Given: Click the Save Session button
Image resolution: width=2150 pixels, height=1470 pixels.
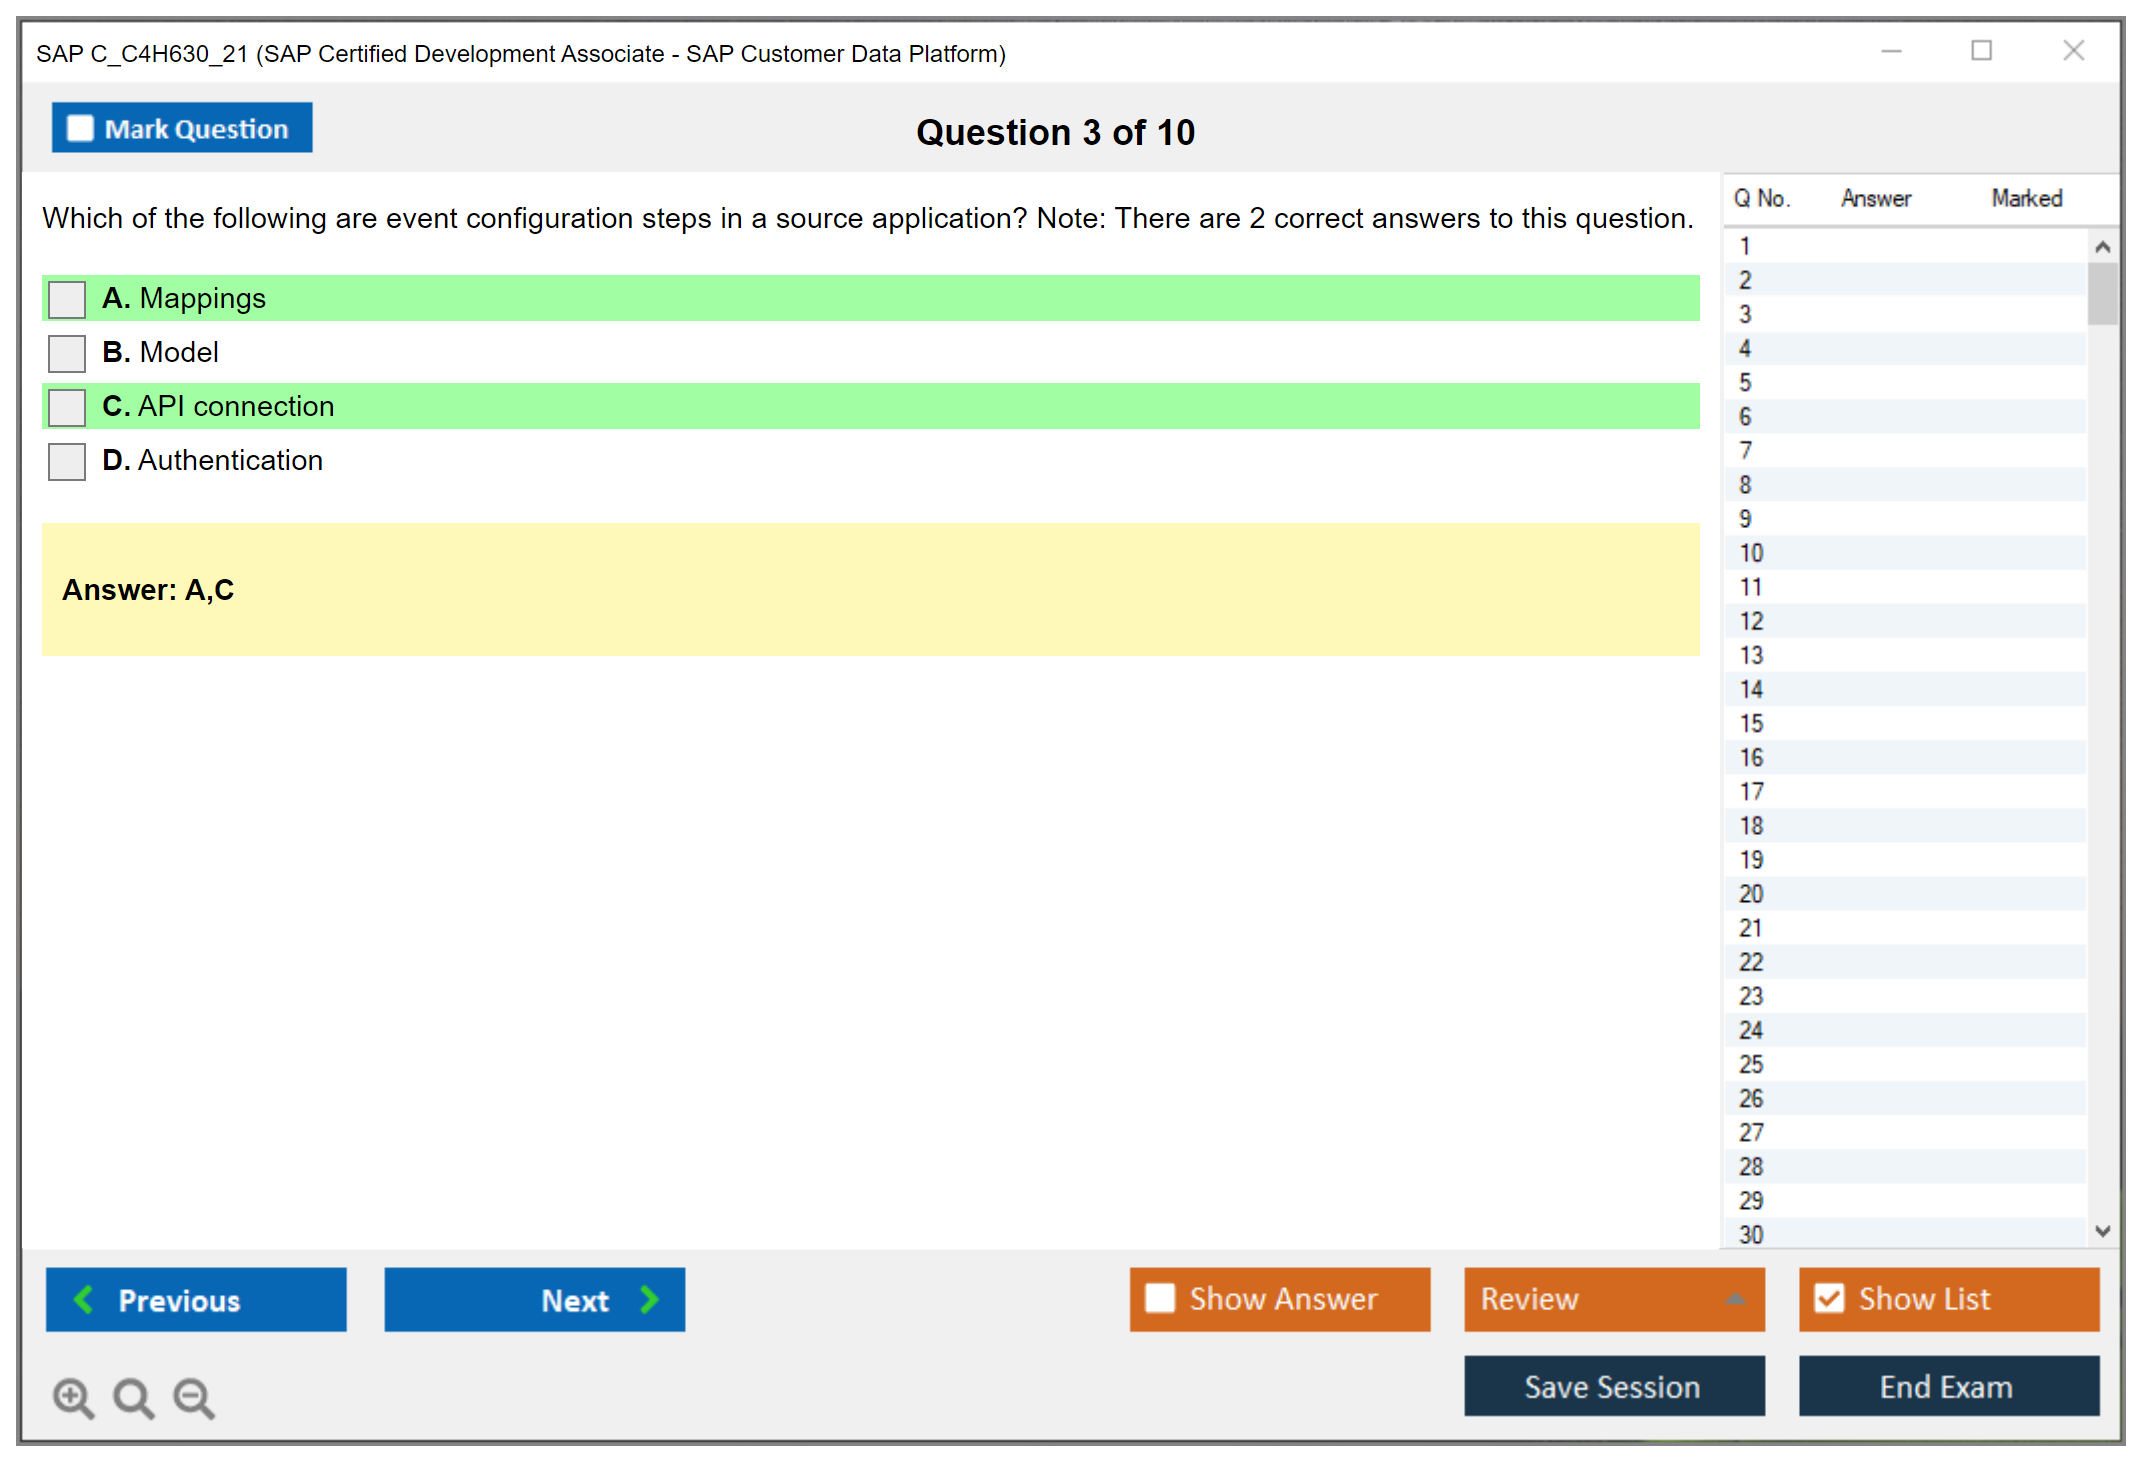Looking at the screenshot, I should [x=1613, y=1386].
